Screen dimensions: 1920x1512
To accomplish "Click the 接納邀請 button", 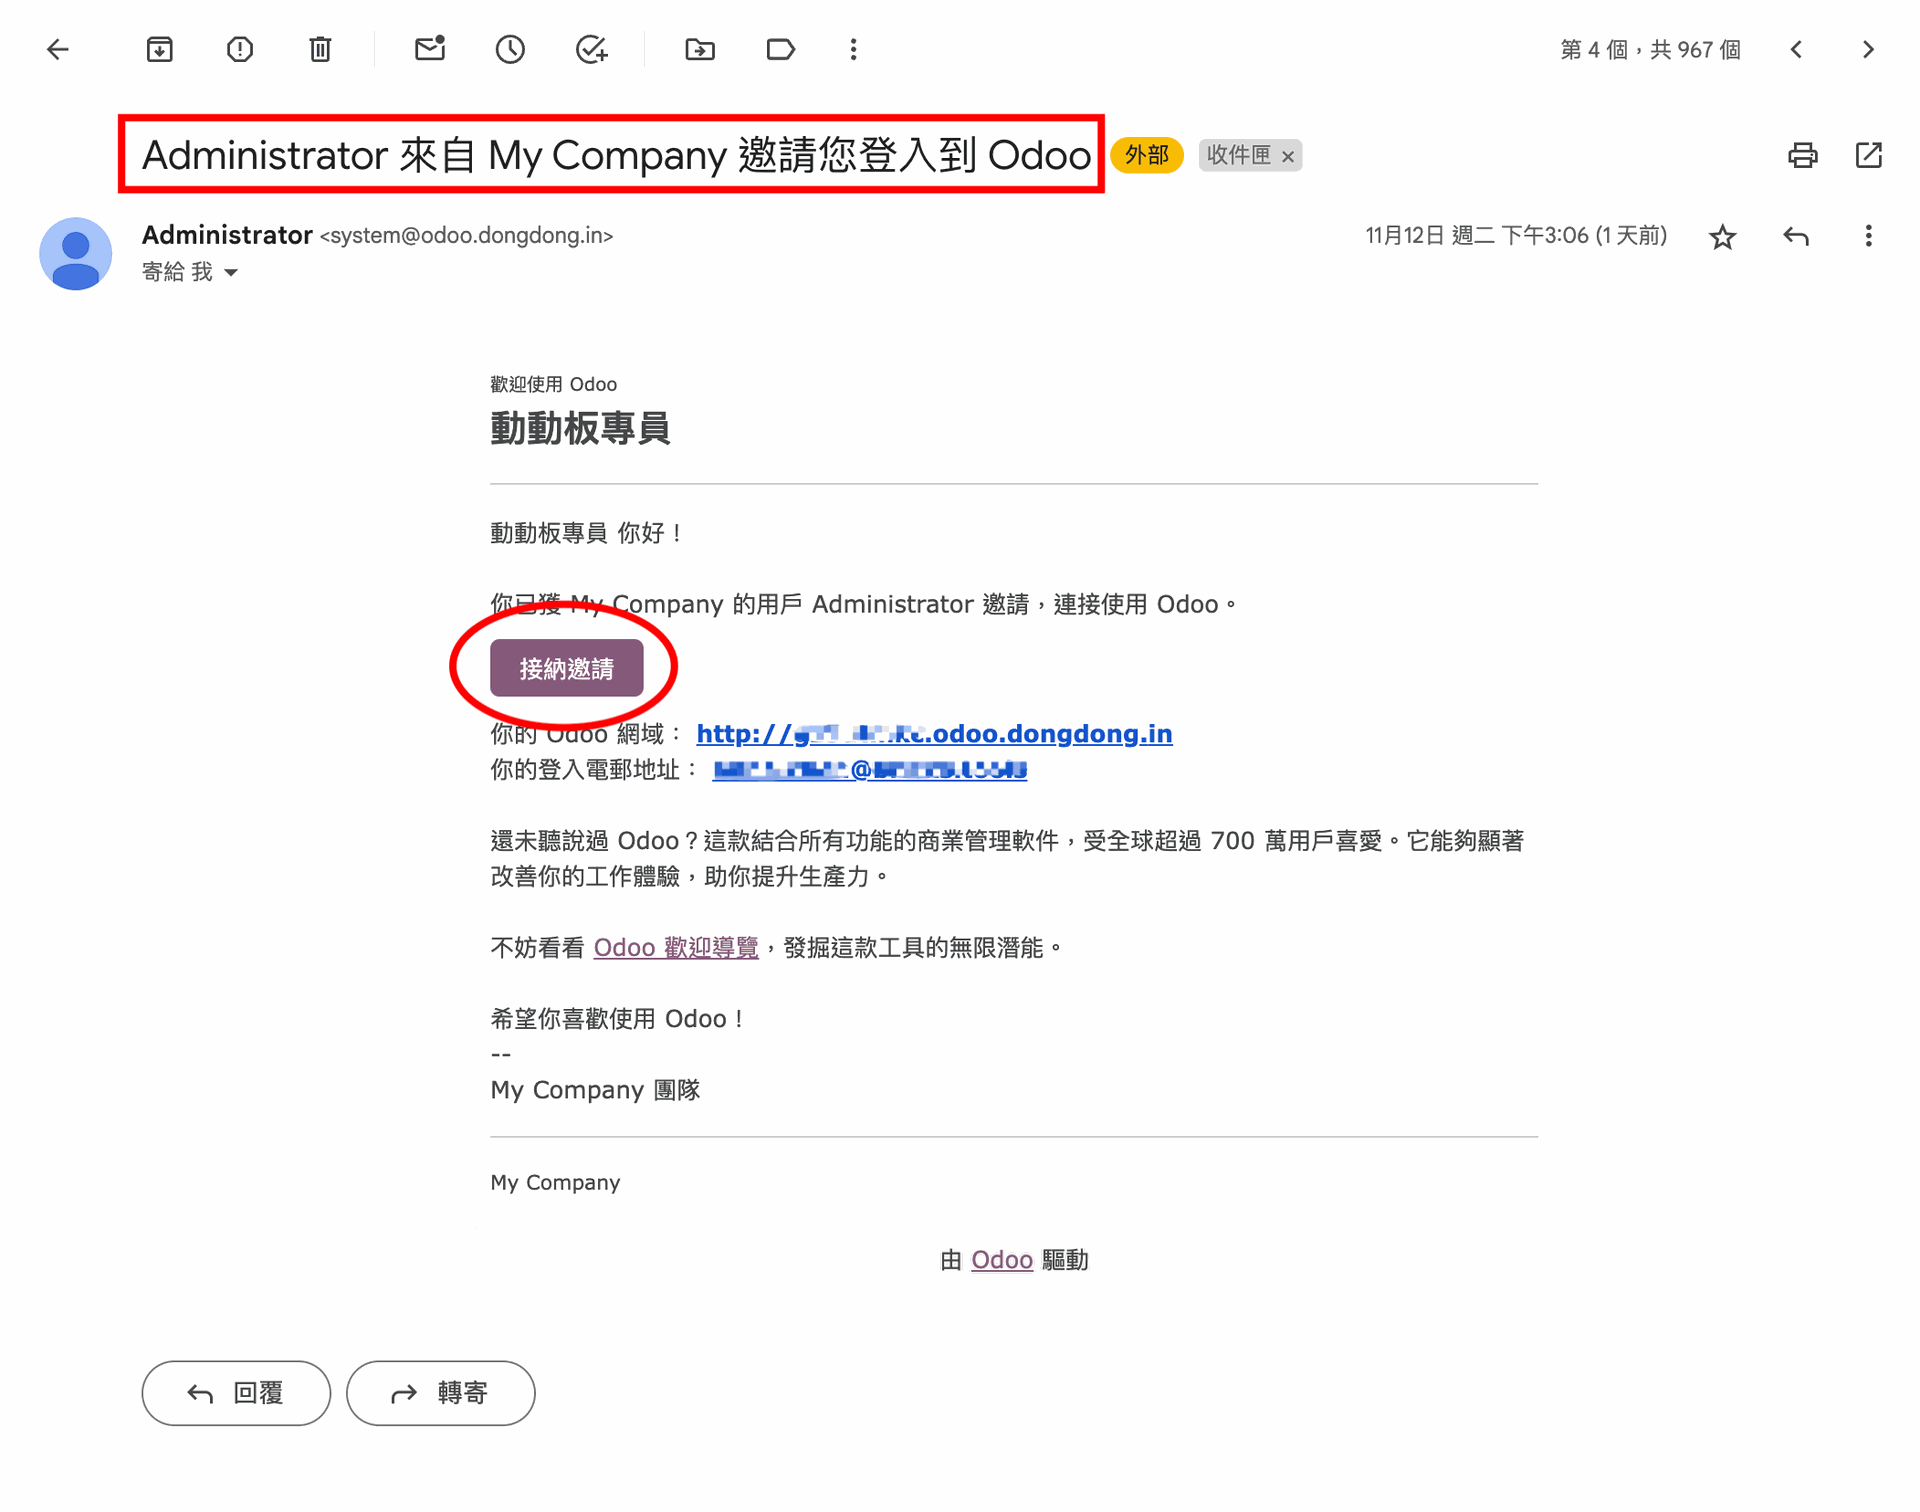I will coord(566,668).
